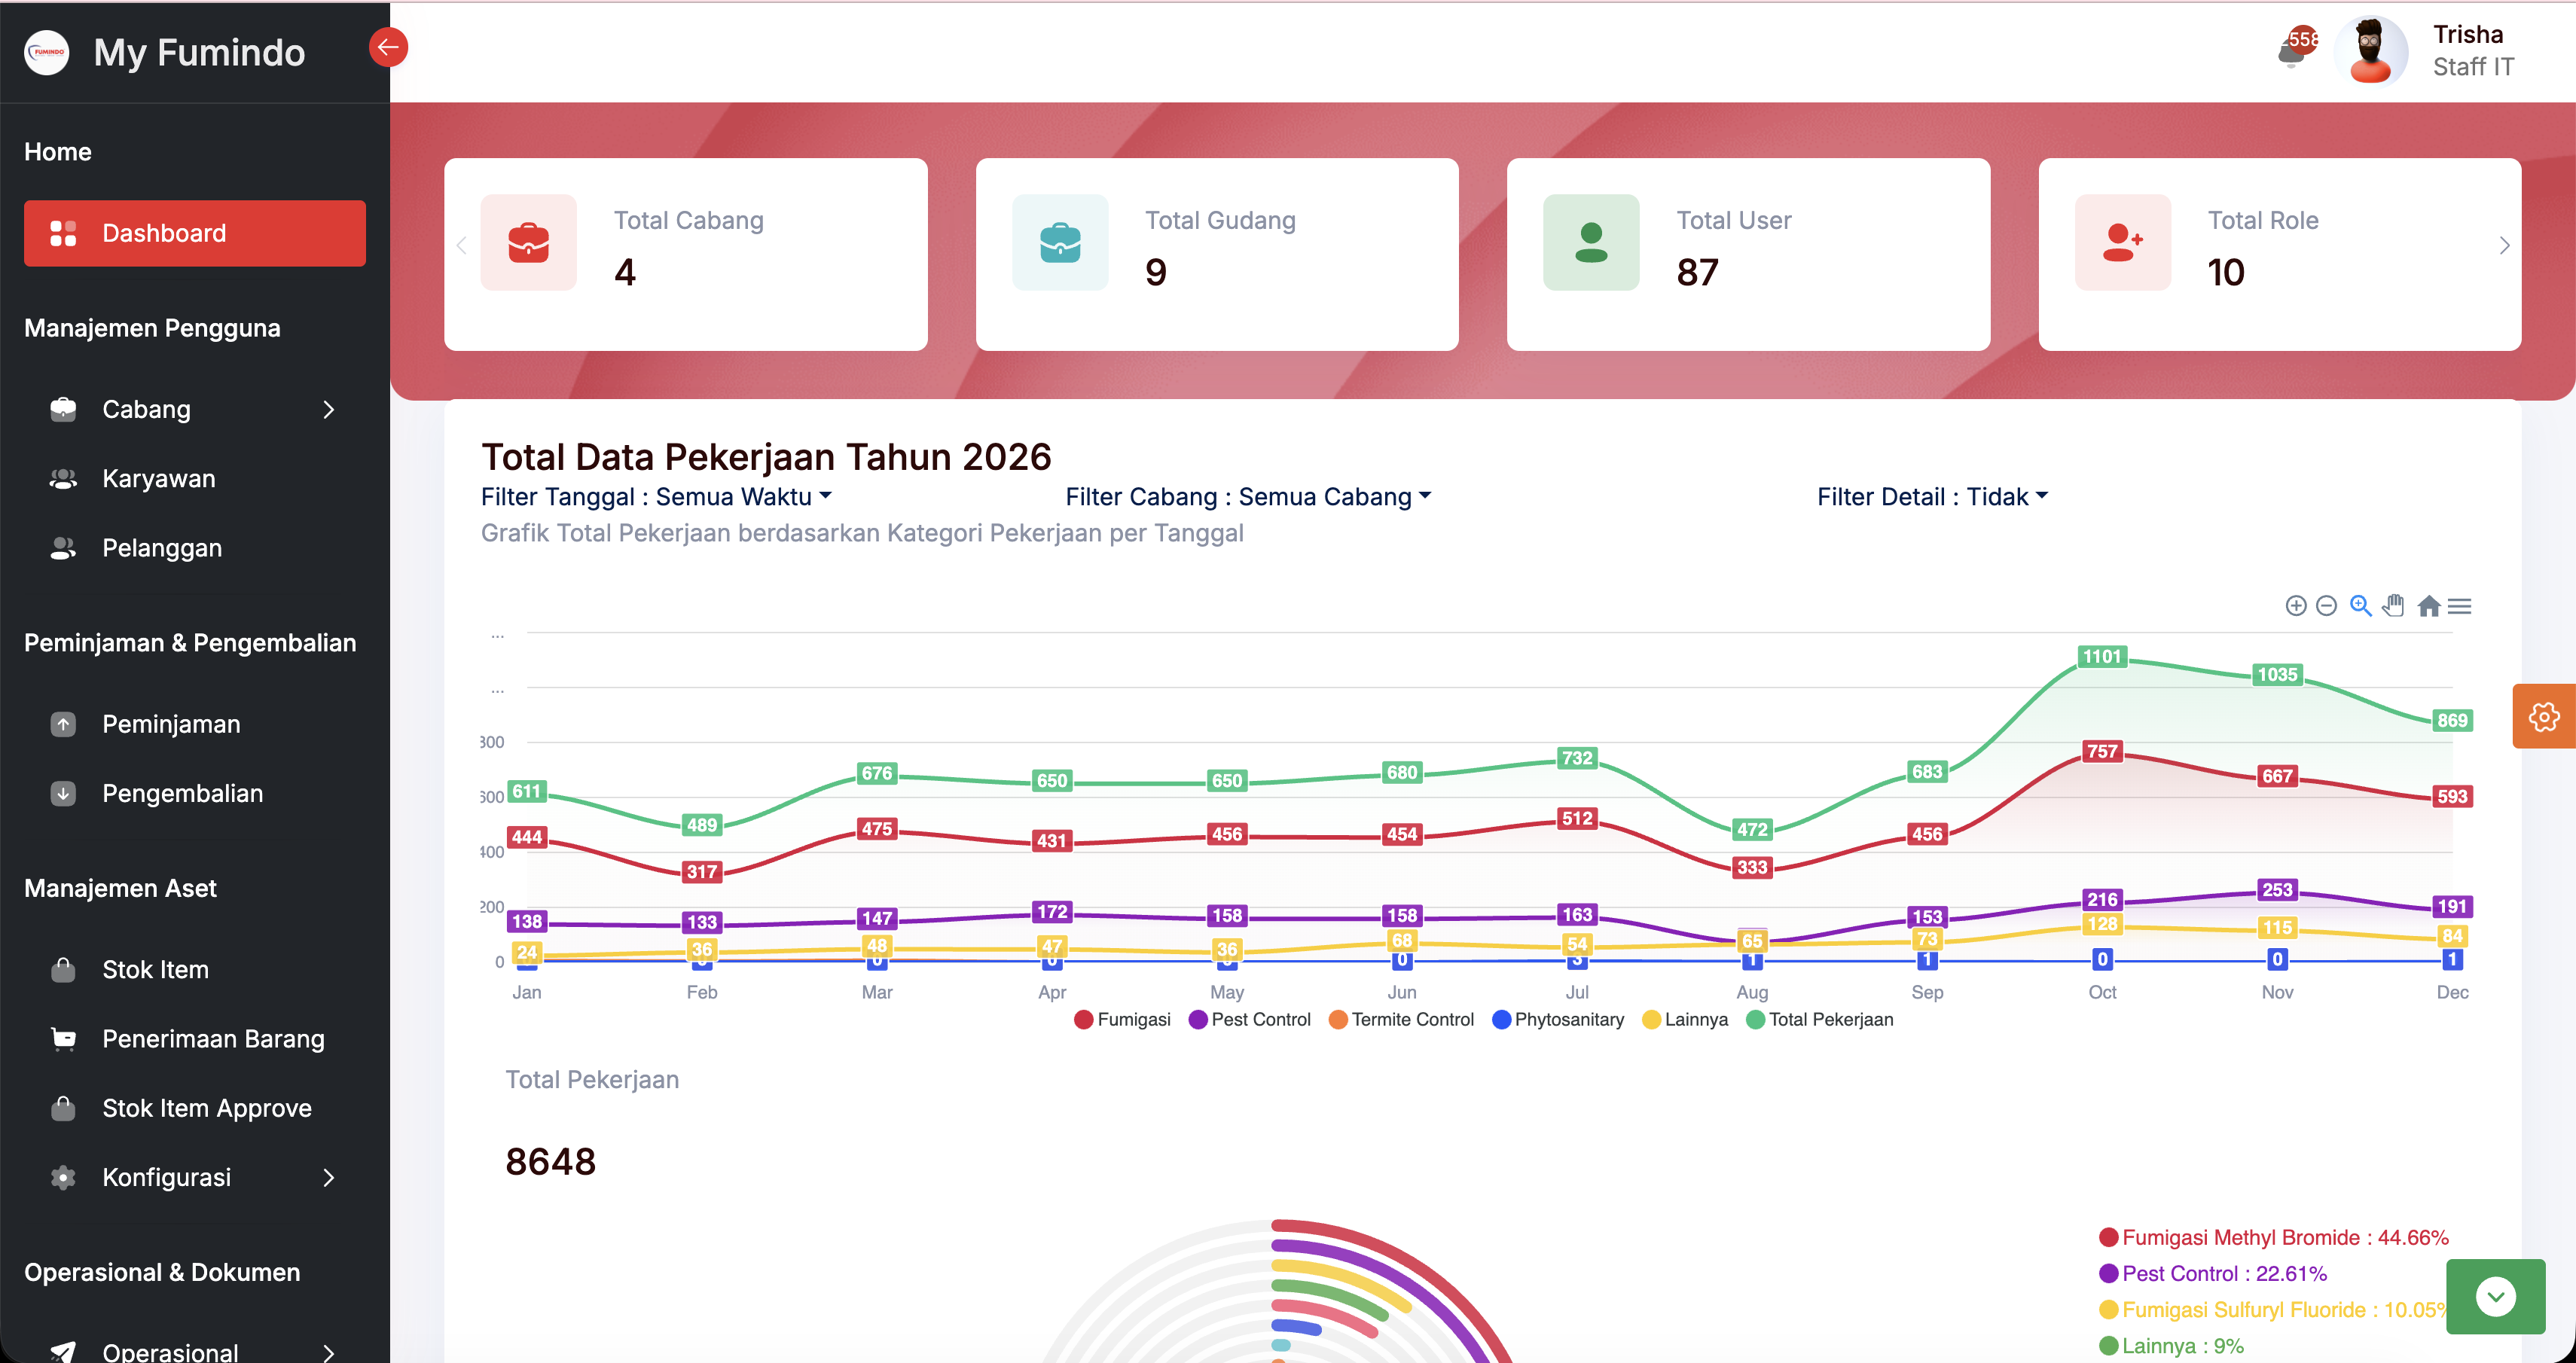2576x1363 pixels.
Task: Activate the chart panning hand tool
Action: click(2393, 606)
